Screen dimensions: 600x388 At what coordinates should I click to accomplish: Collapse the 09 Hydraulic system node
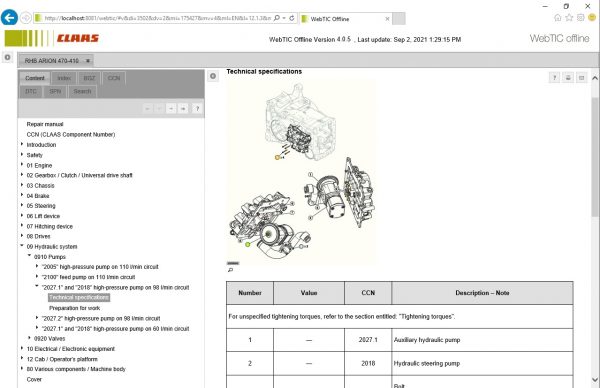(22, 246)
